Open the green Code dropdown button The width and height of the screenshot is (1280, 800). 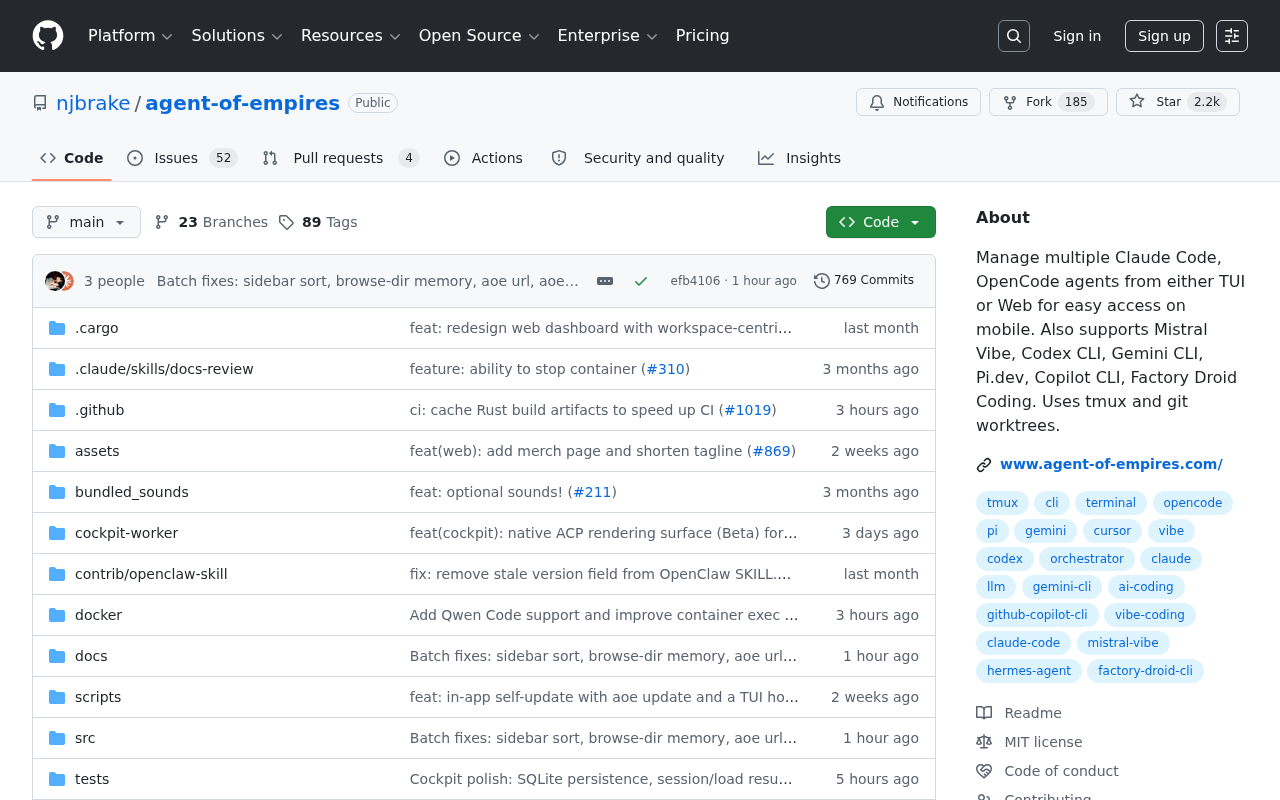click(881, 222)
